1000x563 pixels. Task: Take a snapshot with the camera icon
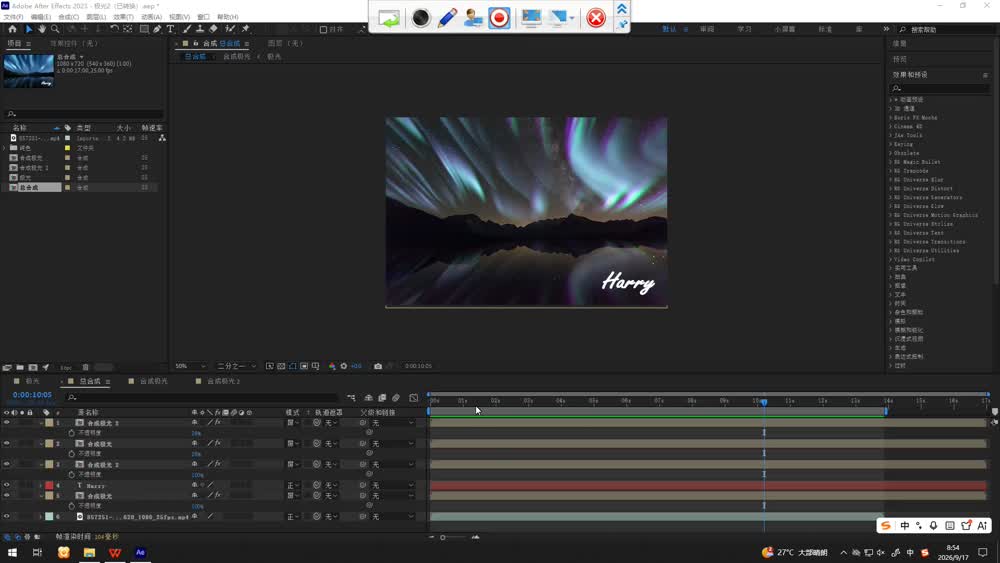click(378, 366)
